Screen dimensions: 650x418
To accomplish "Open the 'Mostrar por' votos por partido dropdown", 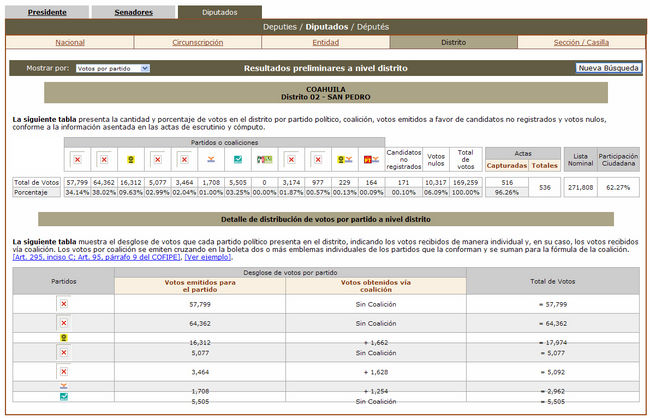I will pyautogui.click(x=112, y=68).
